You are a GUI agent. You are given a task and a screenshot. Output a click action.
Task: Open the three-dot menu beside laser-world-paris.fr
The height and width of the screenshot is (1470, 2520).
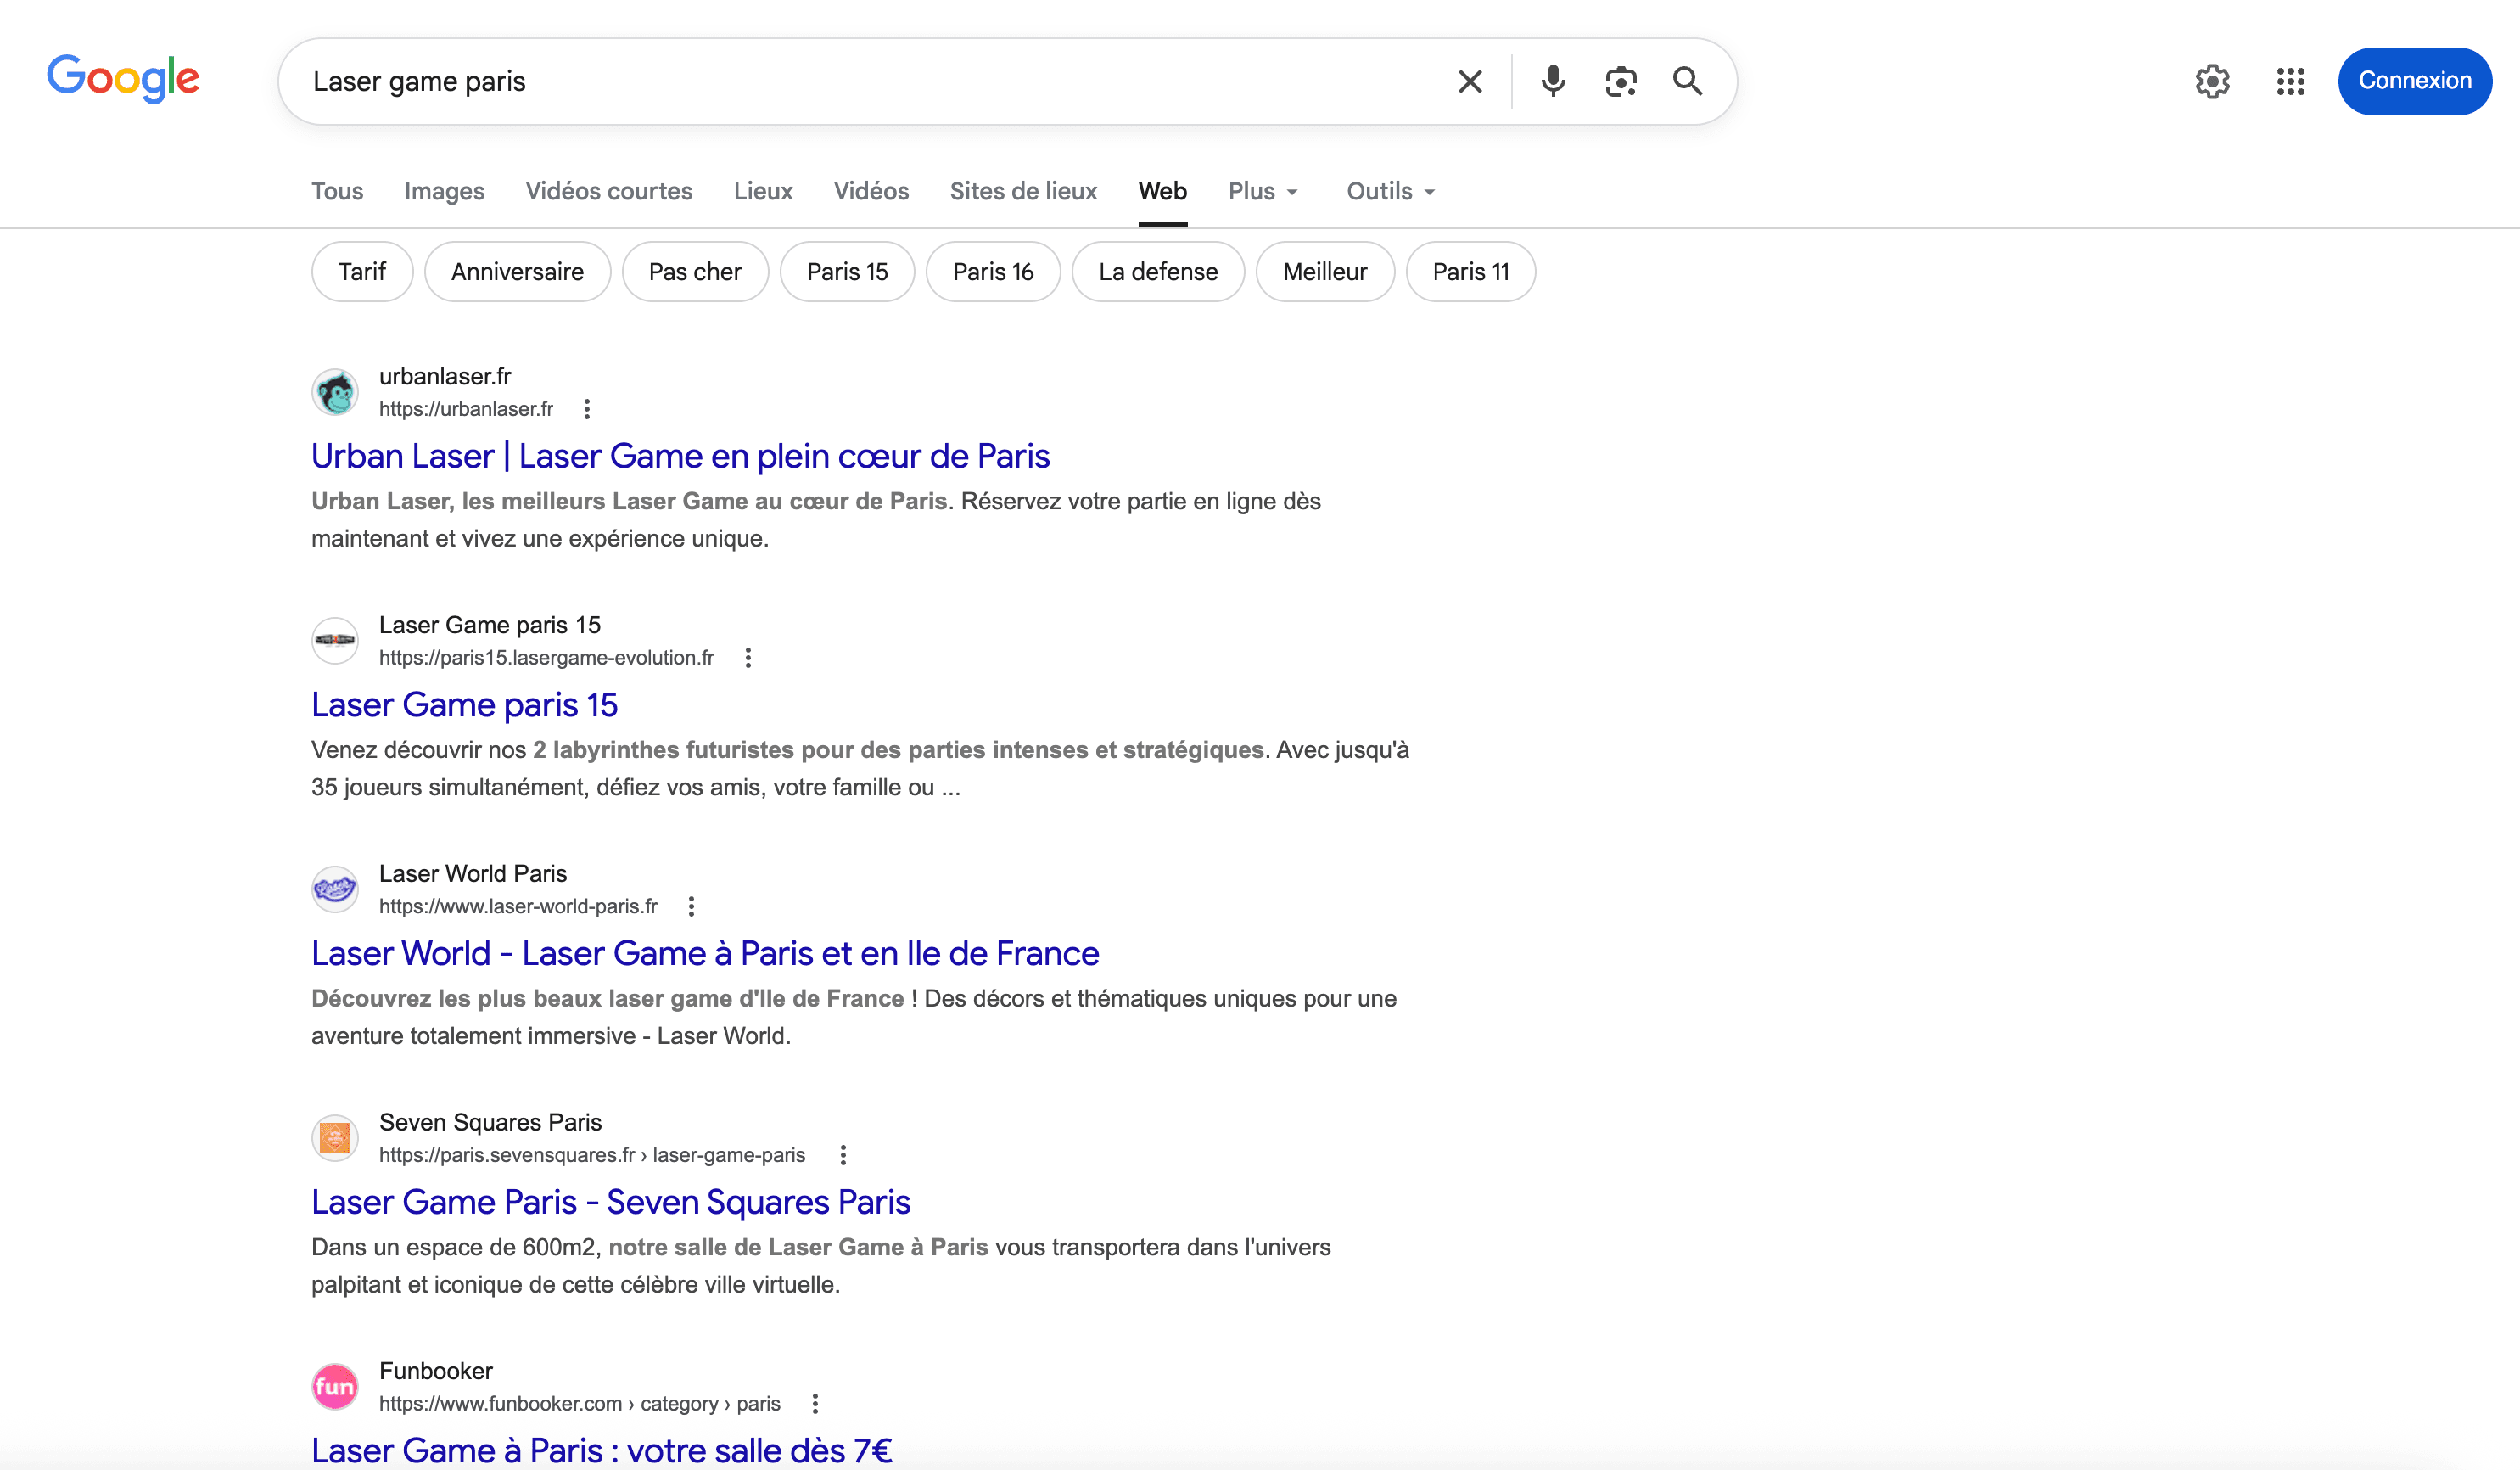[x=691, y=906]
